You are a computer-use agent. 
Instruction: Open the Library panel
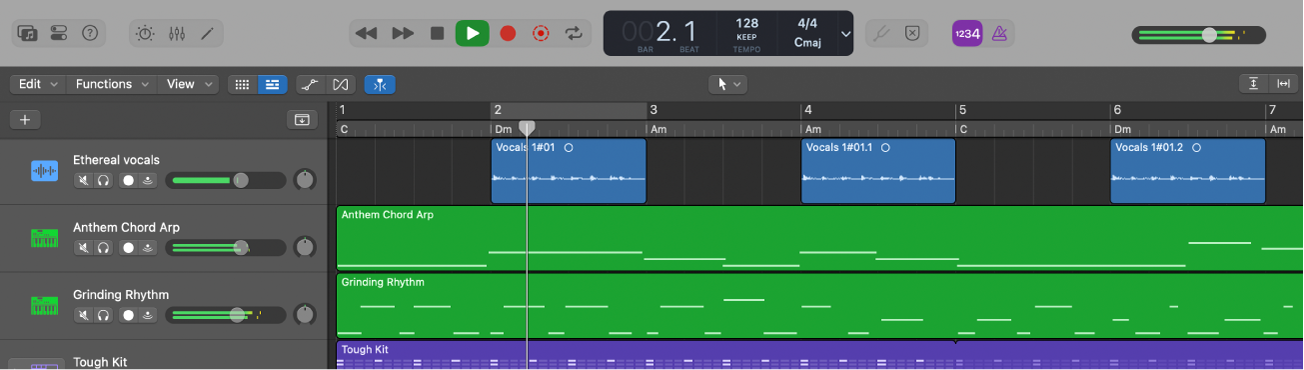click(x=28, y=33)
